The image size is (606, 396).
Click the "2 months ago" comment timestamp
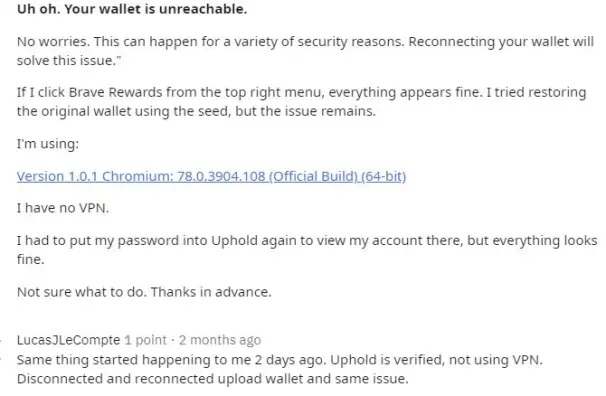[220, 340]
